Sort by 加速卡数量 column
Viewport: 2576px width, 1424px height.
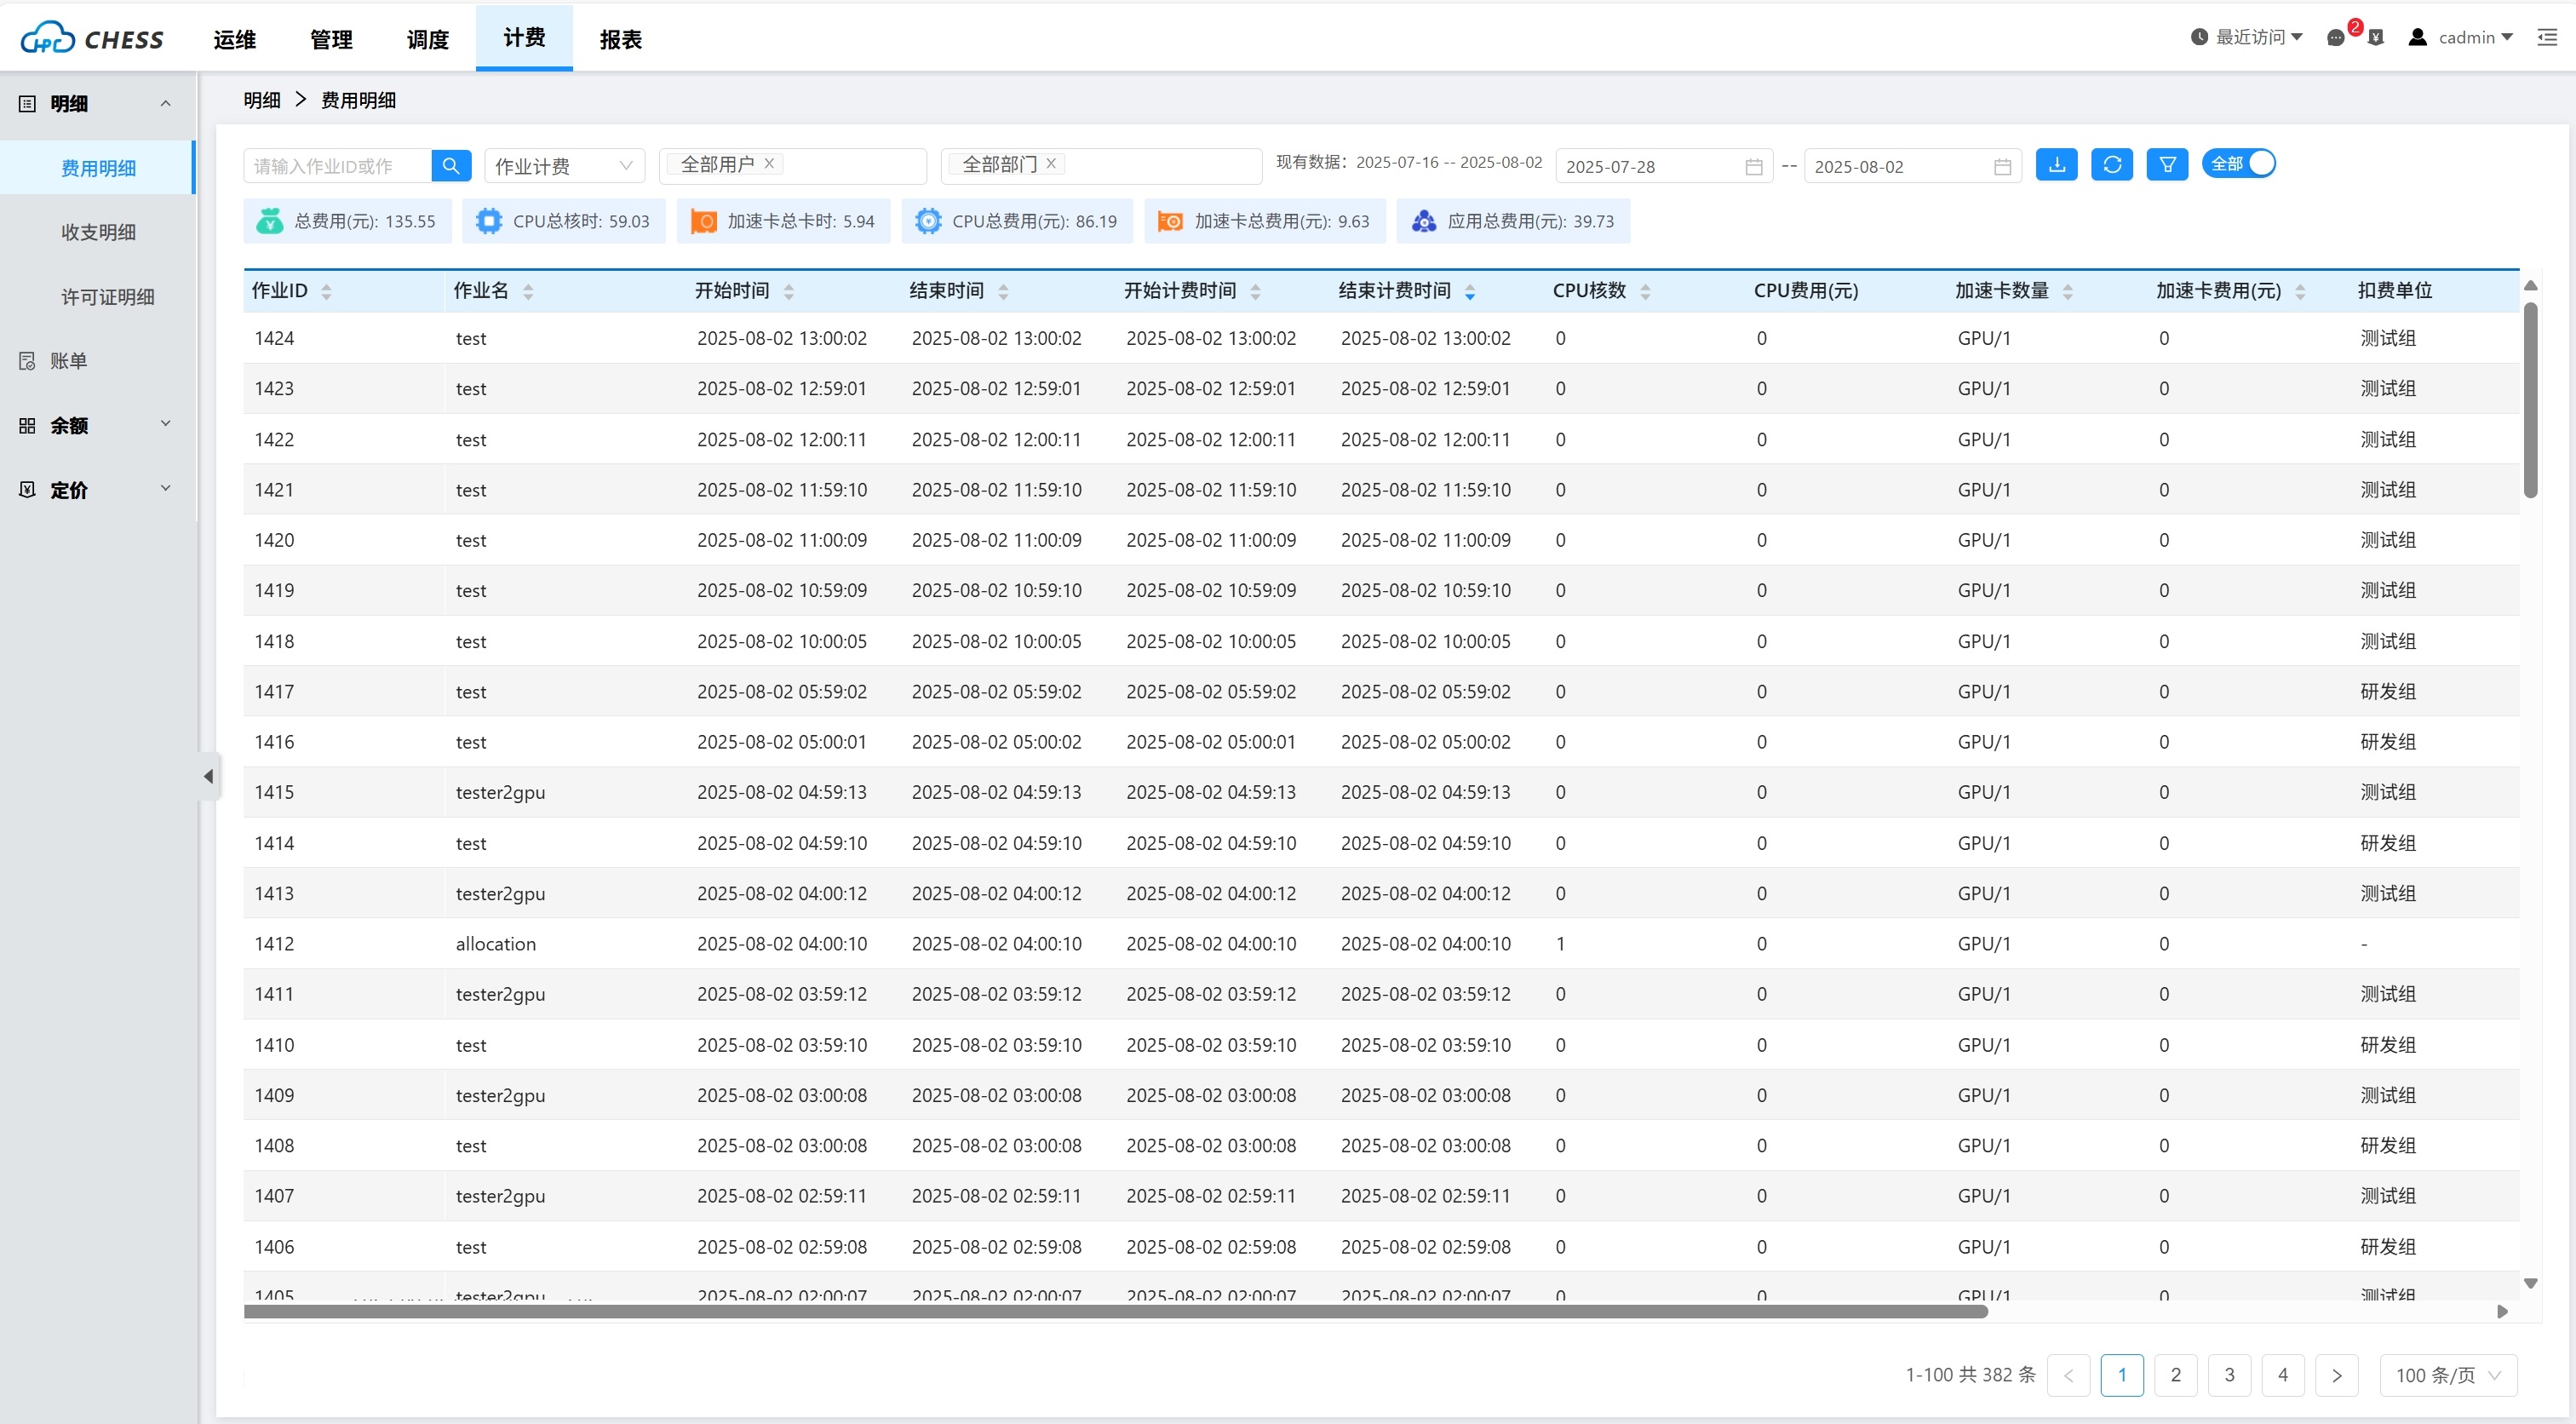point(2068,291)
